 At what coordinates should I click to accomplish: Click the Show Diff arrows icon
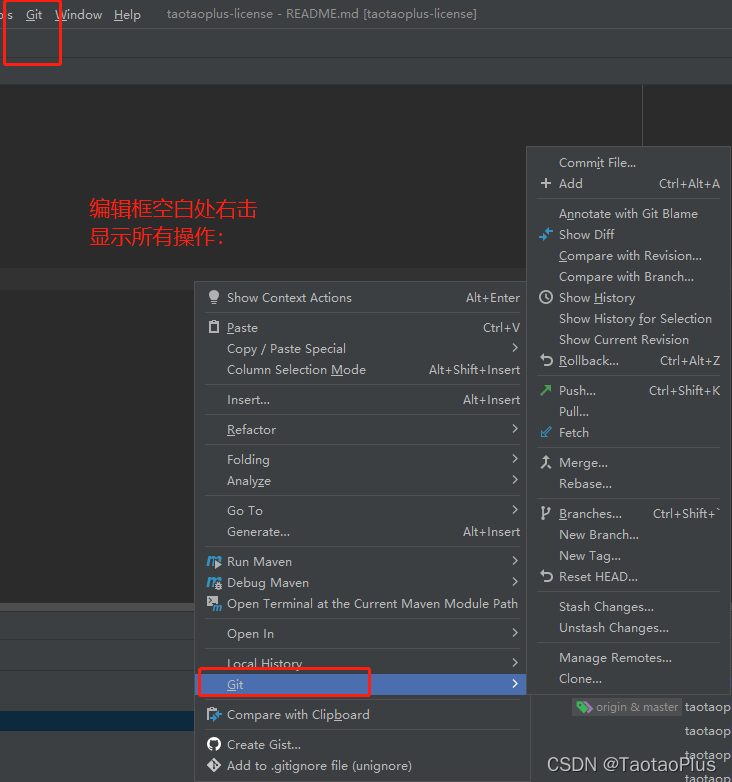[546, 234]
